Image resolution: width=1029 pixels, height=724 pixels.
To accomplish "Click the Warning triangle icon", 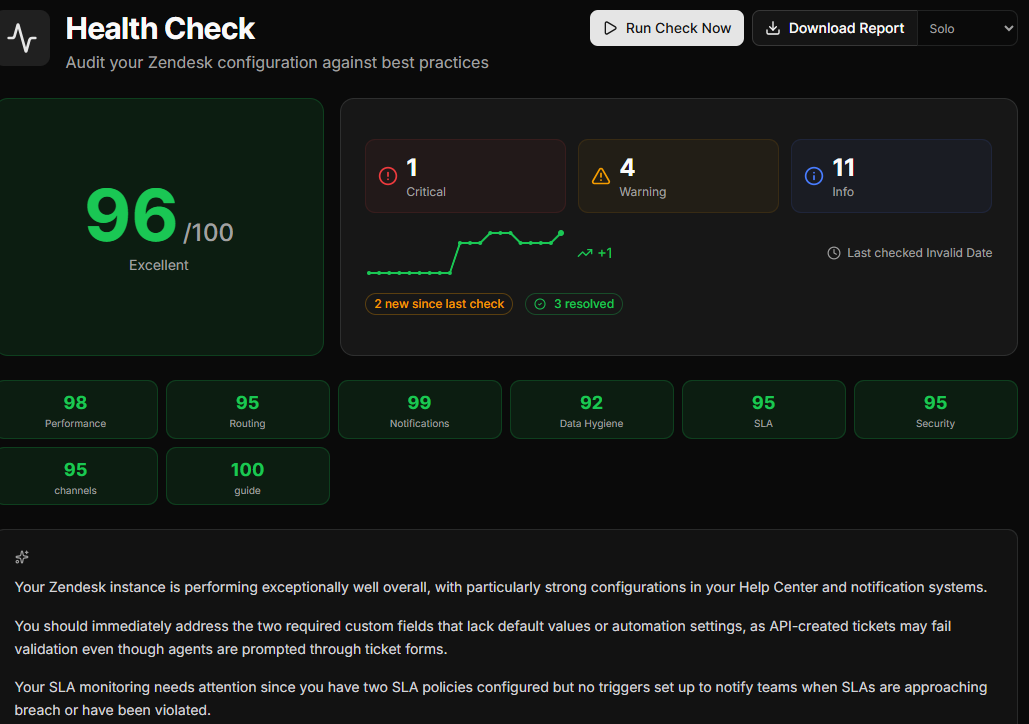I will pos(601,174).
